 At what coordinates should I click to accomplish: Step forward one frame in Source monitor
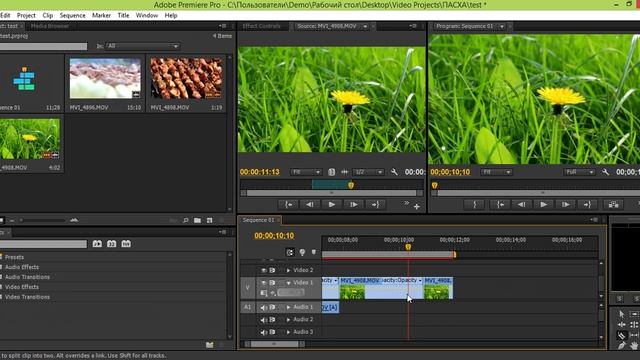pos(353,204)
